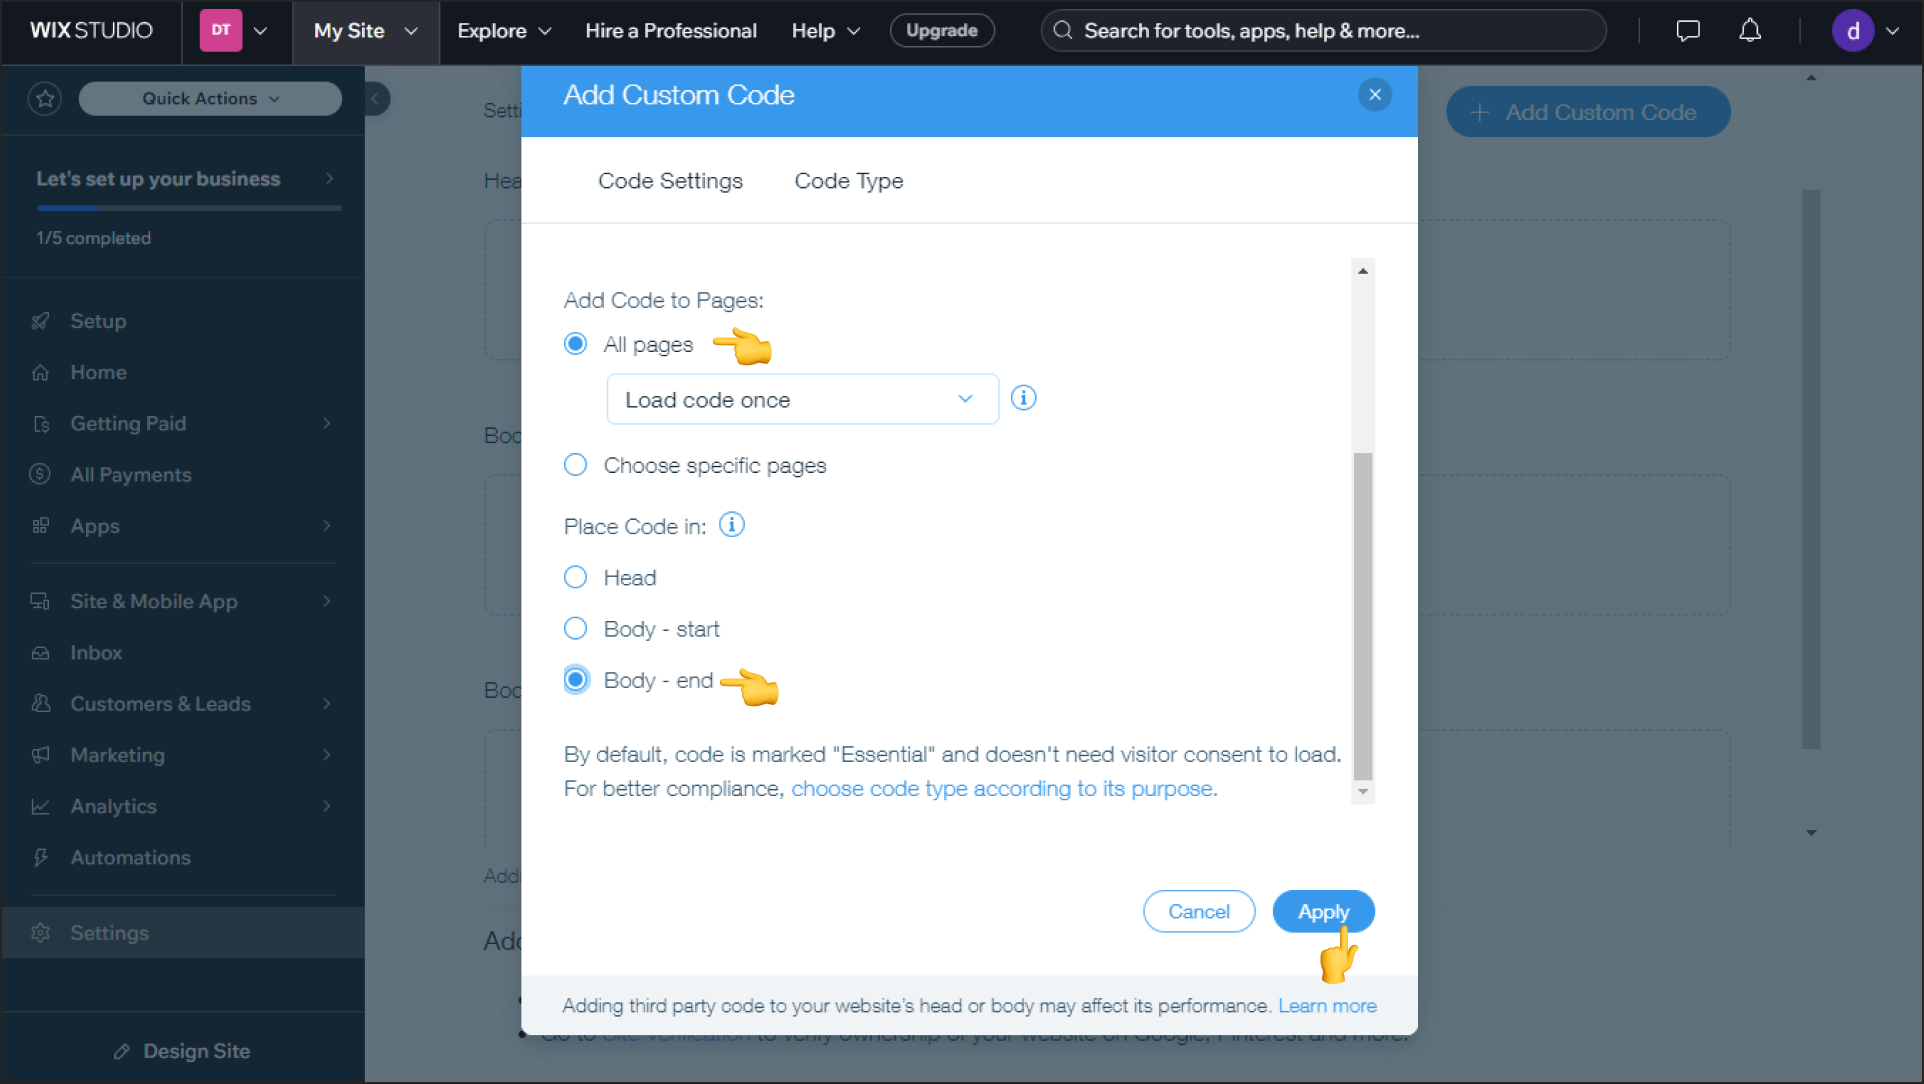Click the Wix Studio logo icon
The height and width of the screenshot is (1084, 1924).
click(90, 29)
